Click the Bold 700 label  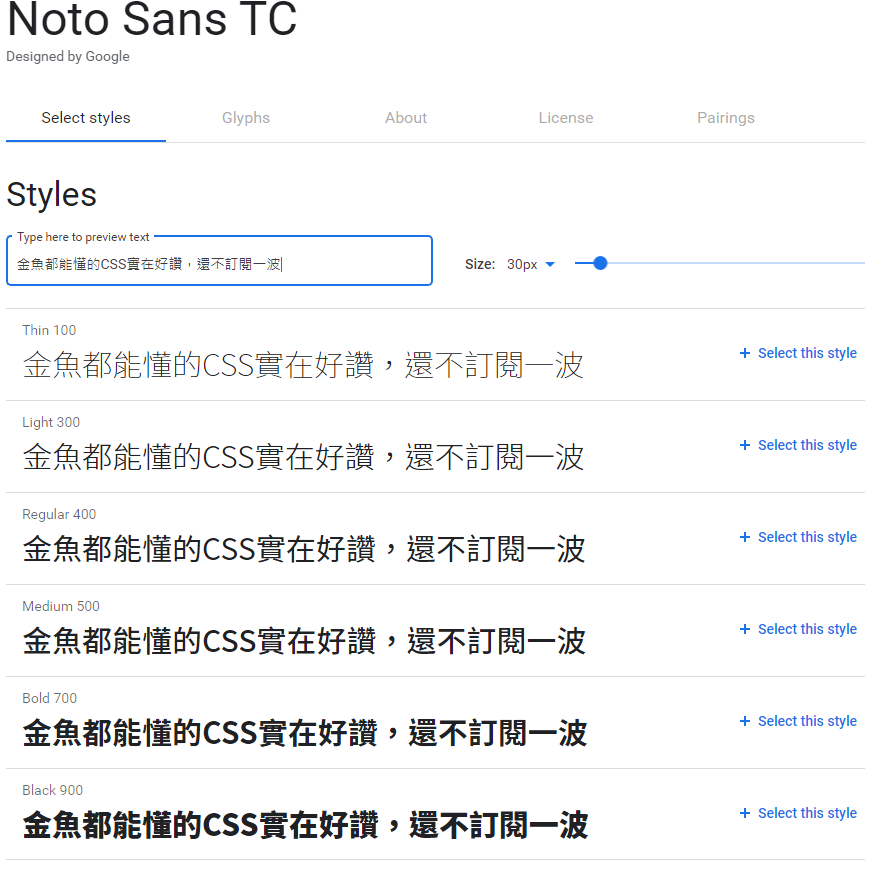tap(50, 699)
